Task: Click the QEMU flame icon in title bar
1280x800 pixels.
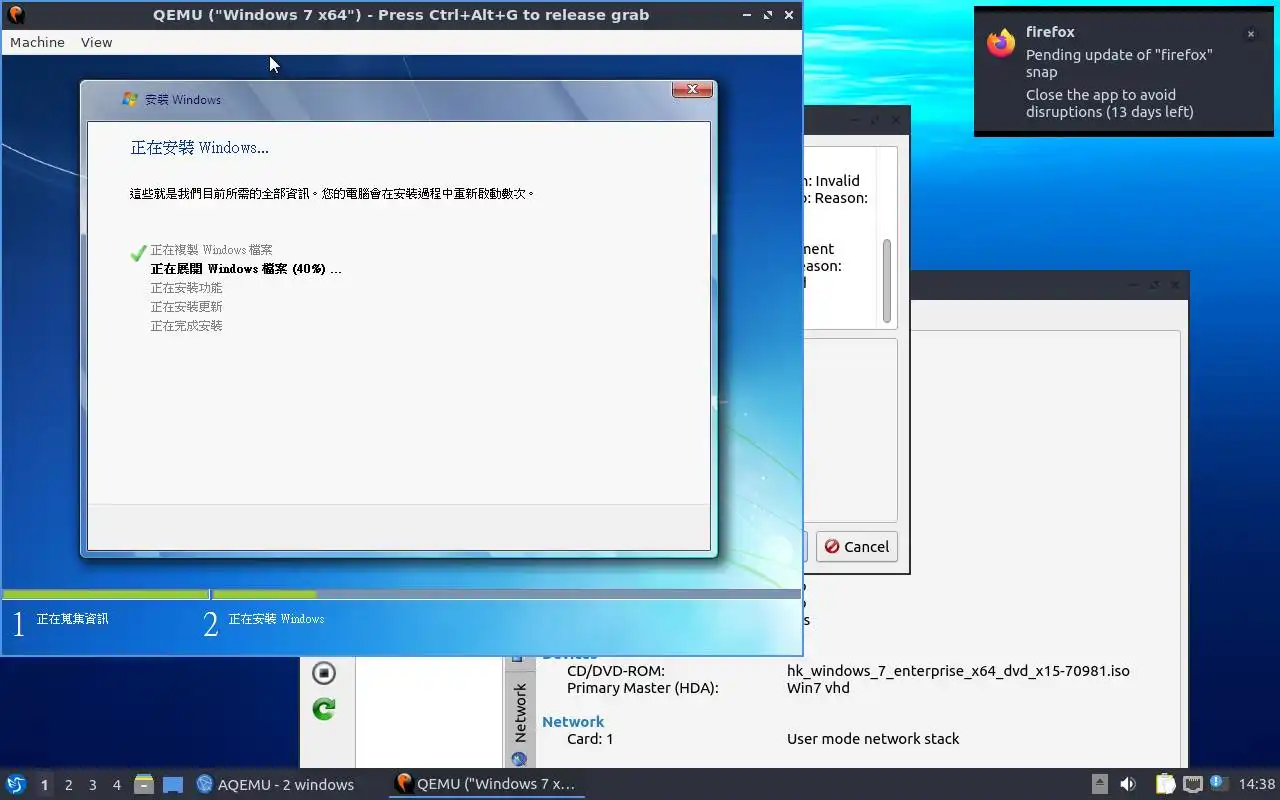Action: point(16,15)
